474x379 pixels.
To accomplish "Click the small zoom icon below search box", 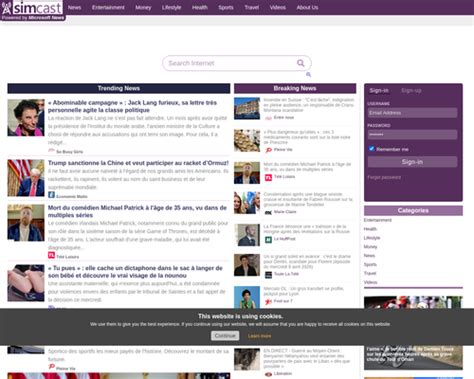I will point(308,74).
